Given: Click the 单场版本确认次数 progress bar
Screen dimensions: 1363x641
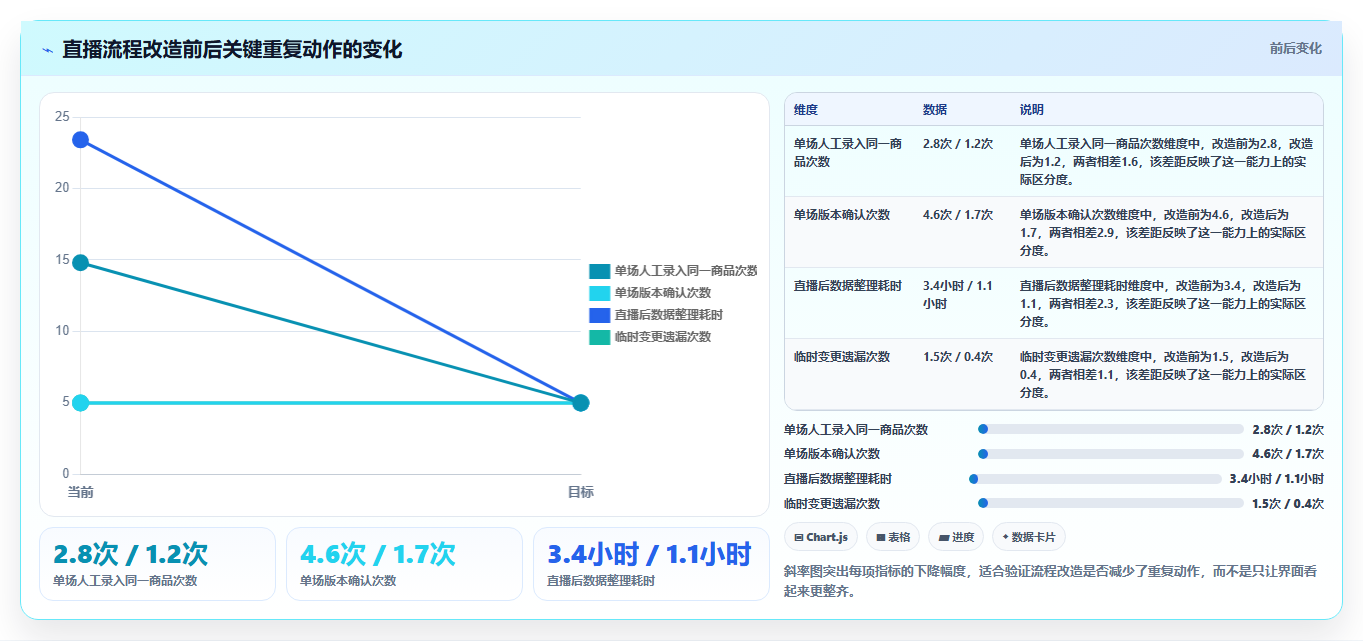Looking at the screenshot, I should 1110,454.
